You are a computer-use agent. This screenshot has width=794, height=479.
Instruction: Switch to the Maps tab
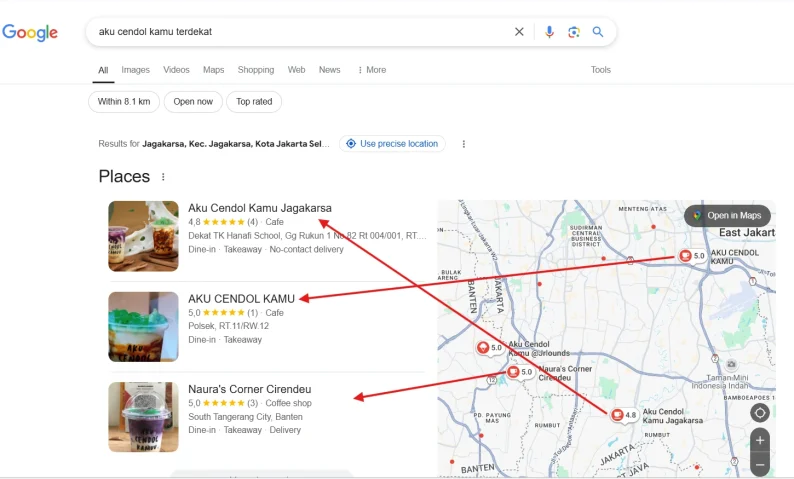[x=213, y=70]
